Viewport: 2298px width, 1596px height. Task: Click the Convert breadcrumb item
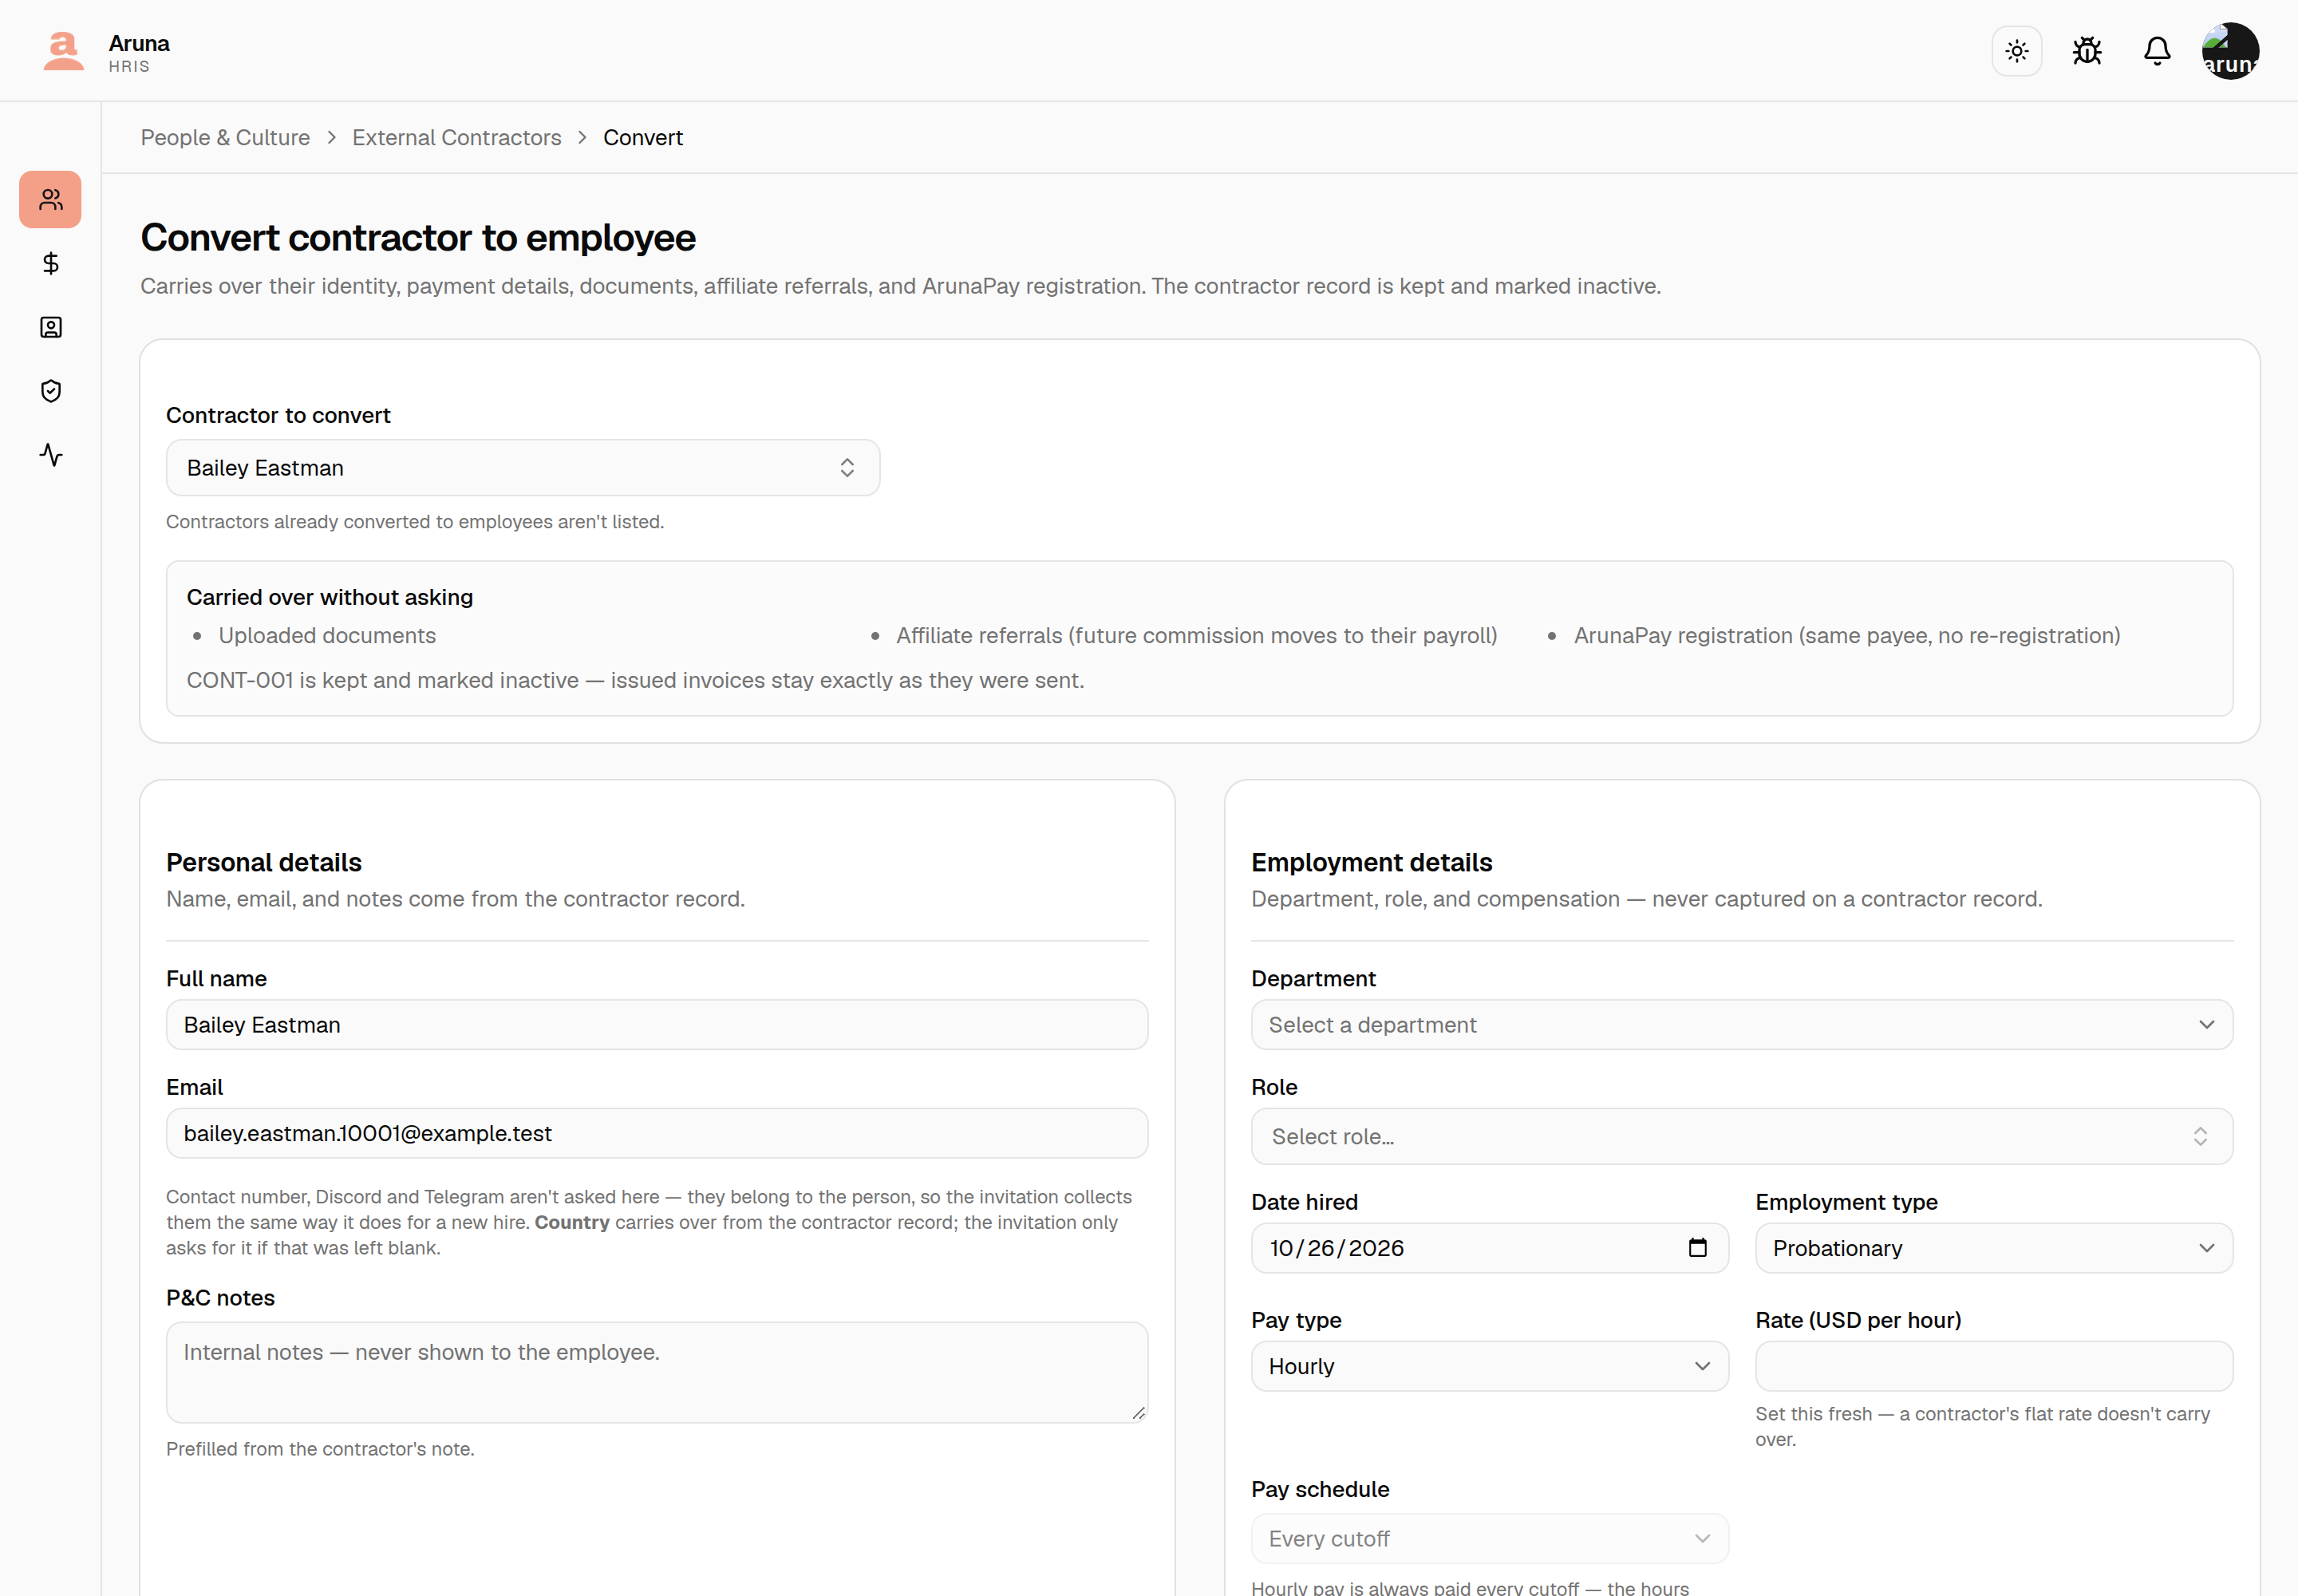click(643, 138)
